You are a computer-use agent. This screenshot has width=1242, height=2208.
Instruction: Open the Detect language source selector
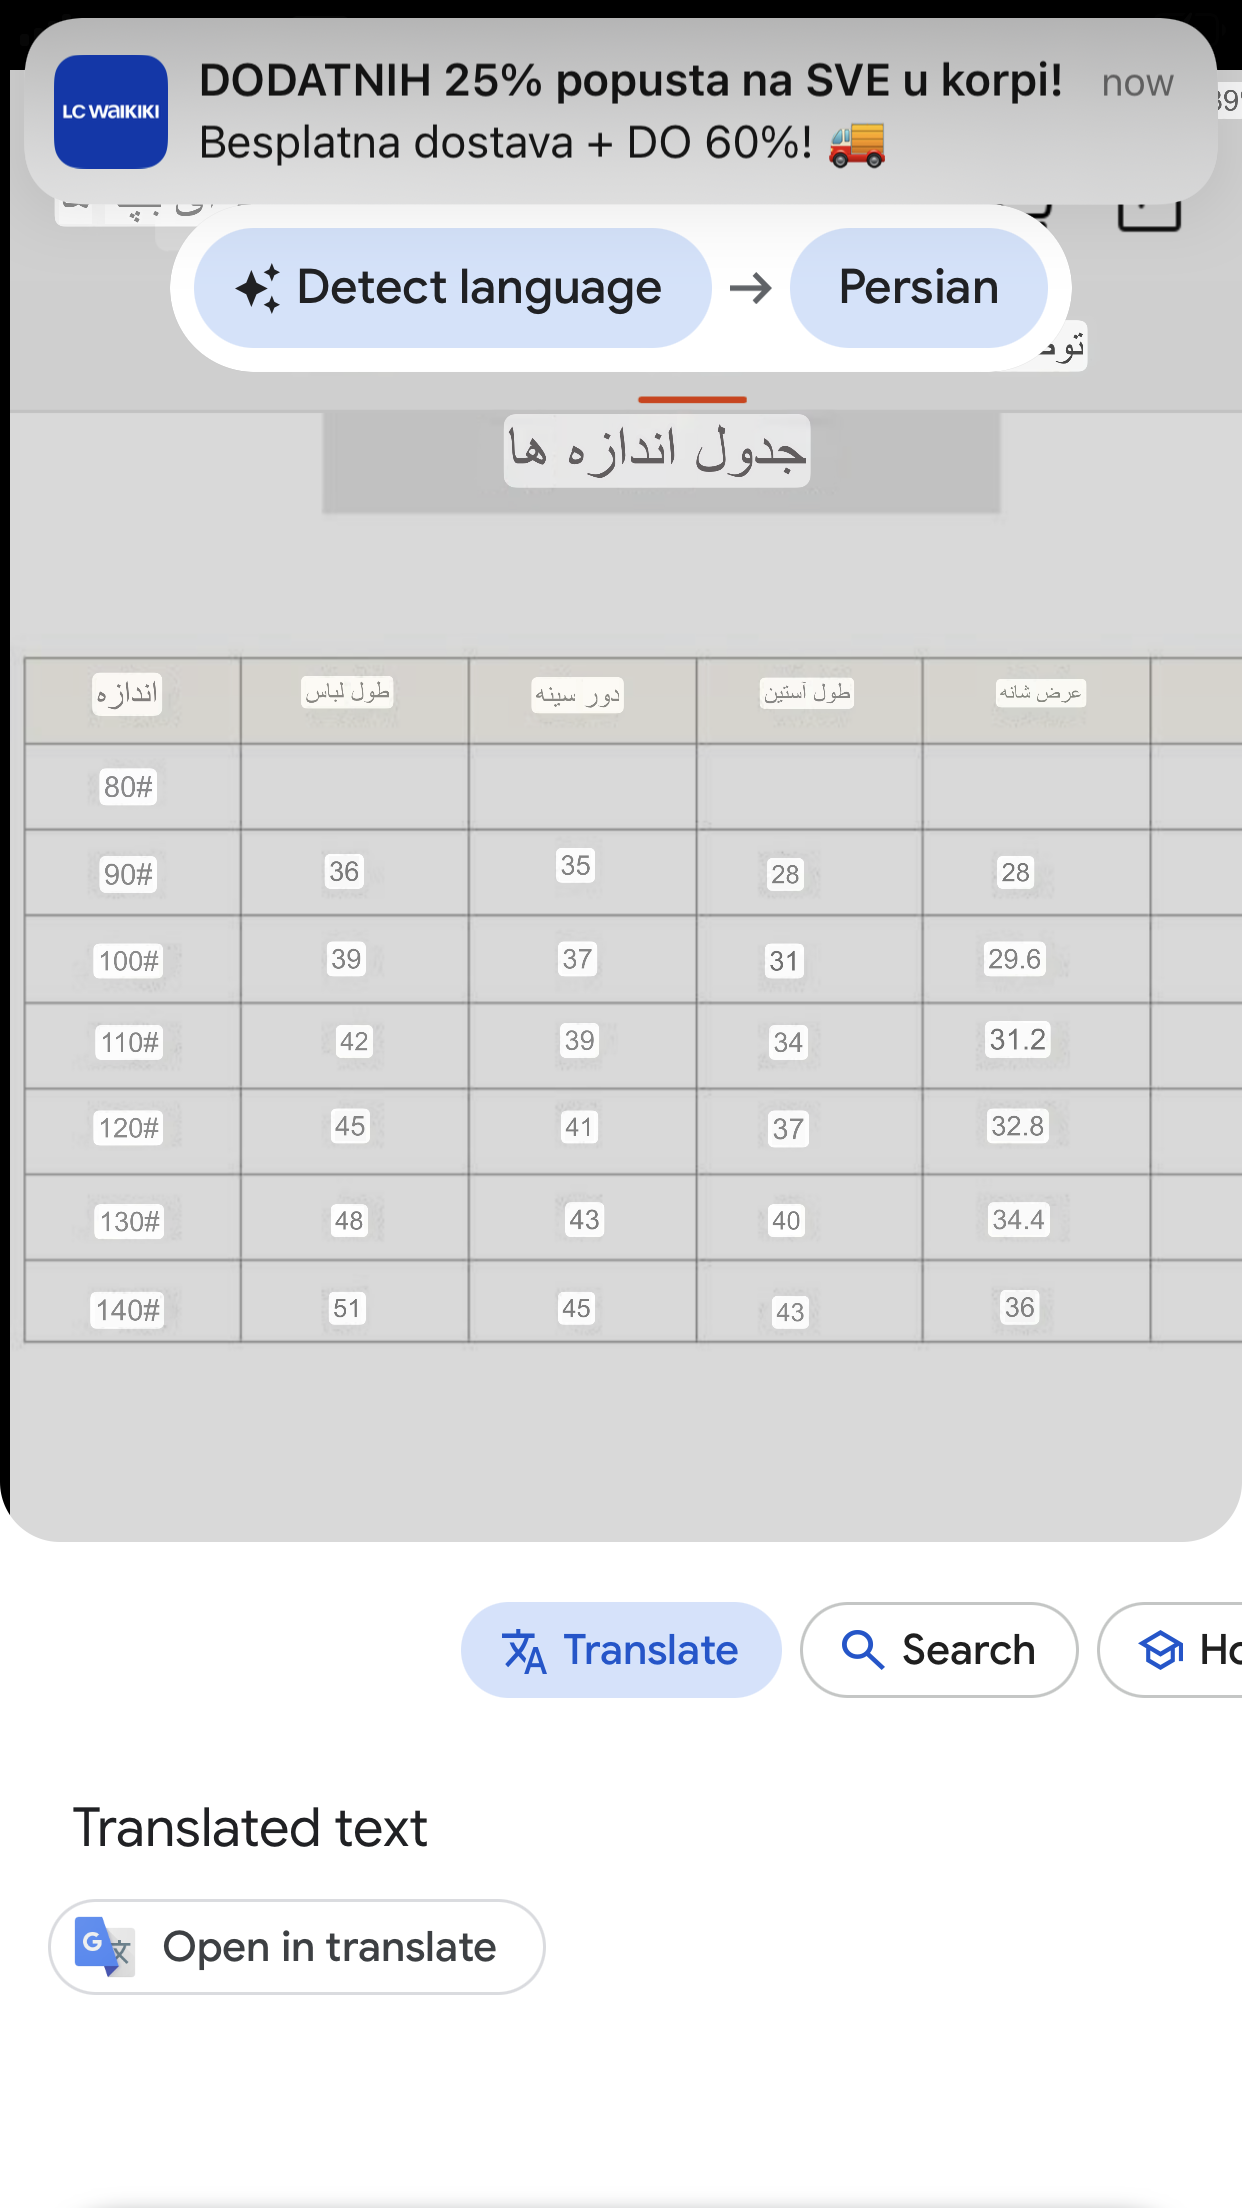click(452, 288)
